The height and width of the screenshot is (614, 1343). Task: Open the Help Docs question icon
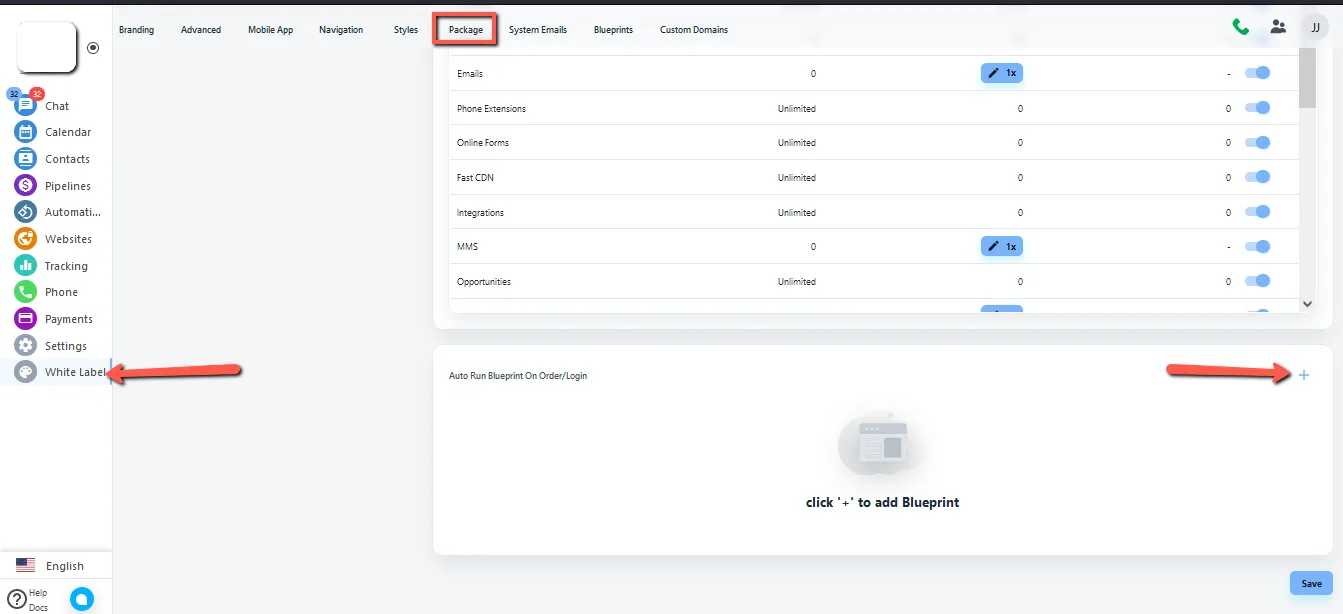[x=16, y=599]
